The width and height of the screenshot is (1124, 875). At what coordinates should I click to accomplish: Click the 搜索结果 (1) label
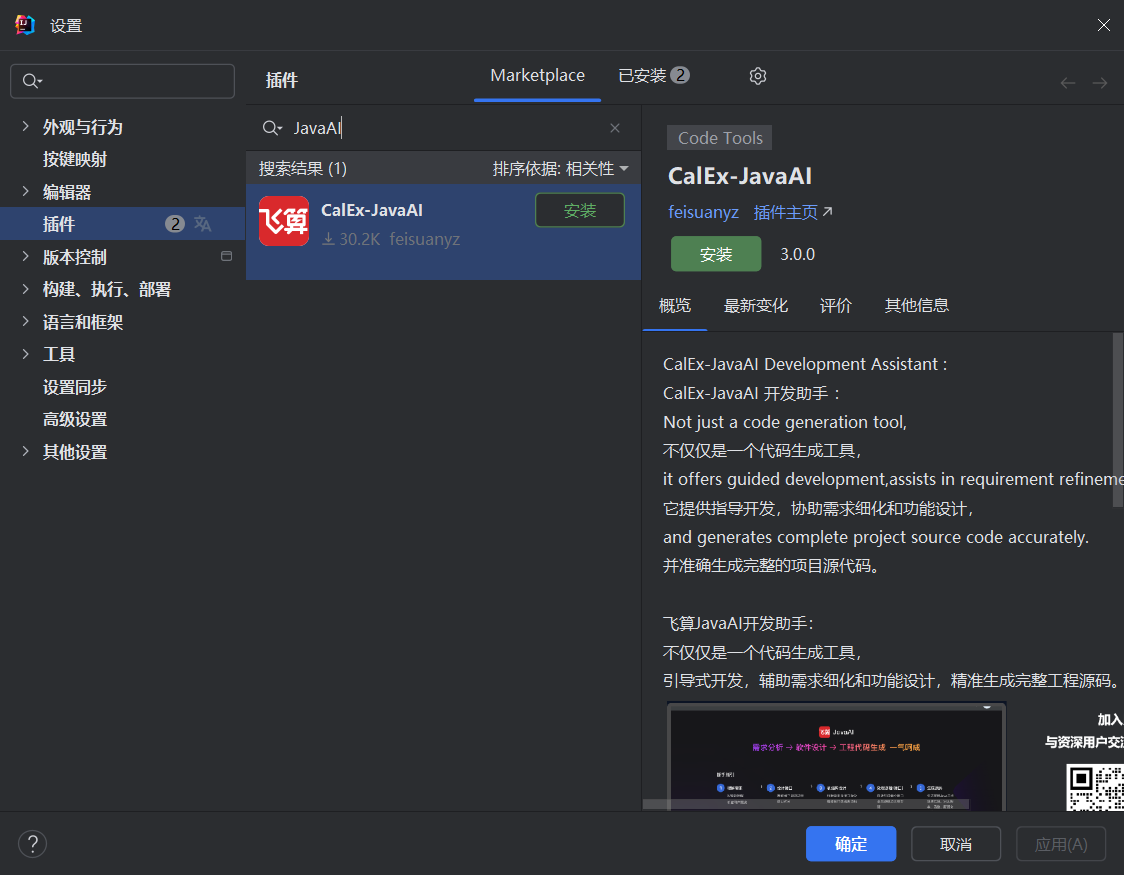pyautogui.click(x=303, y=168)
